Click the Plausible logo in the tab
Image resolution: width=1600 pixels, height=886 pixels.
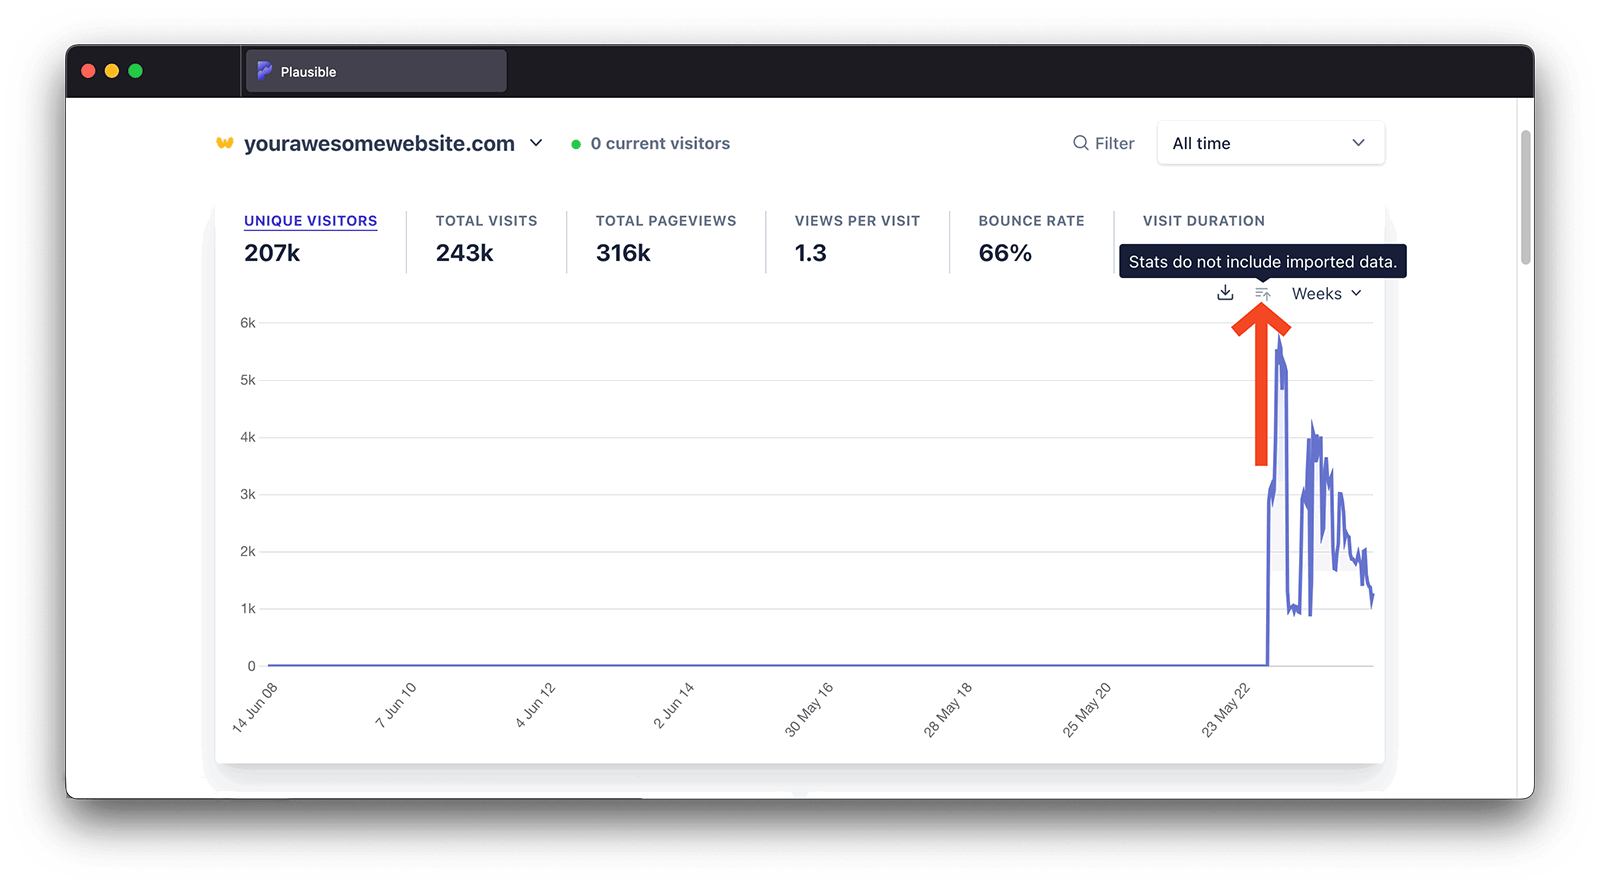264,71
